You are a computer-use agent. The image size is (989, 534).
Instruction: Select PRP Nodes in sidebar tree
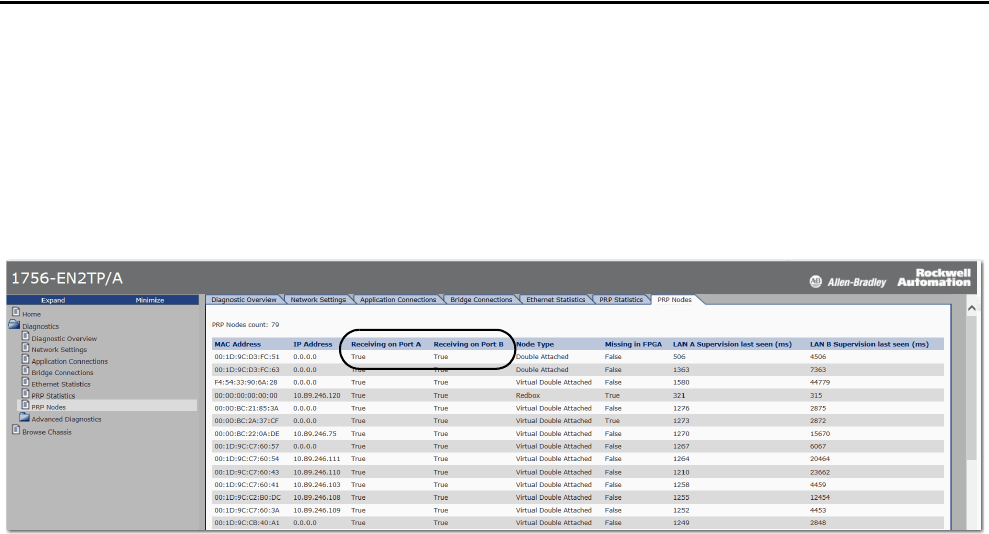49,407
